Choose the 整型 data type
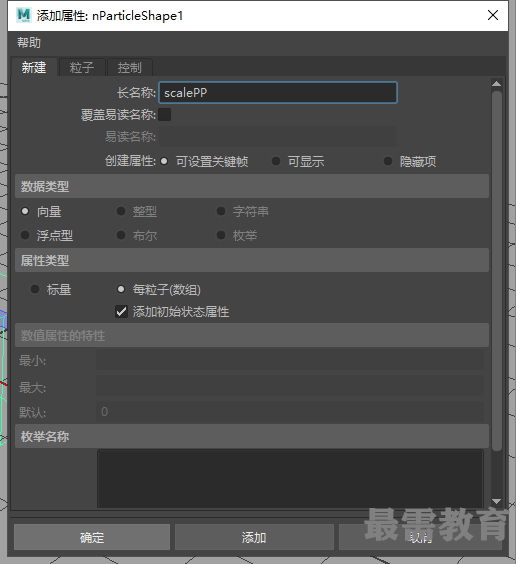Screen dimensions: 516x564 click(x=121, y=211)
